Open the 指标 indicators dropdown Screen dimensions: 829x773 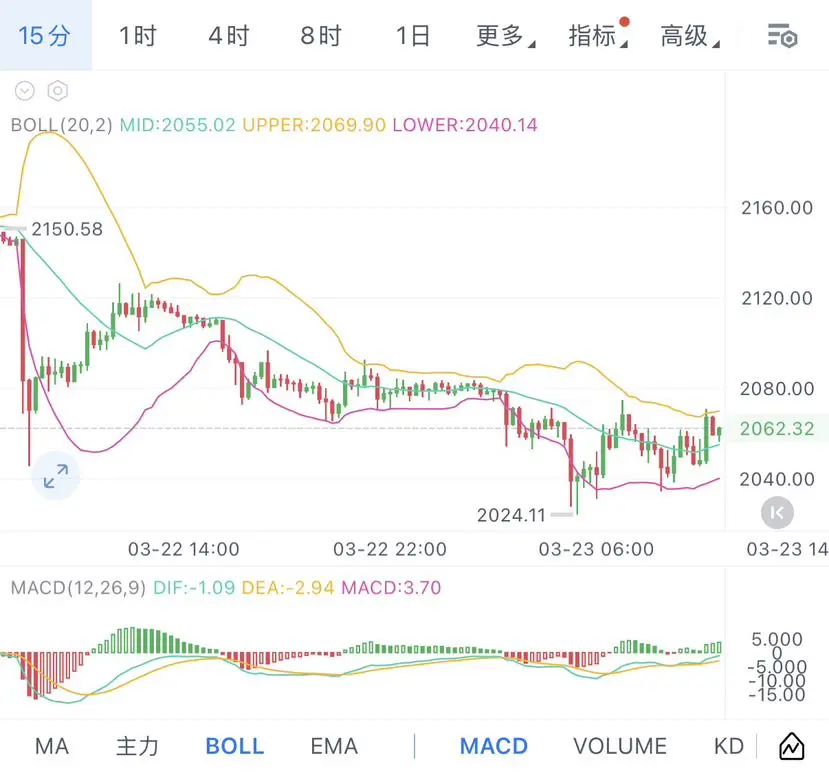tap(597, 36)
